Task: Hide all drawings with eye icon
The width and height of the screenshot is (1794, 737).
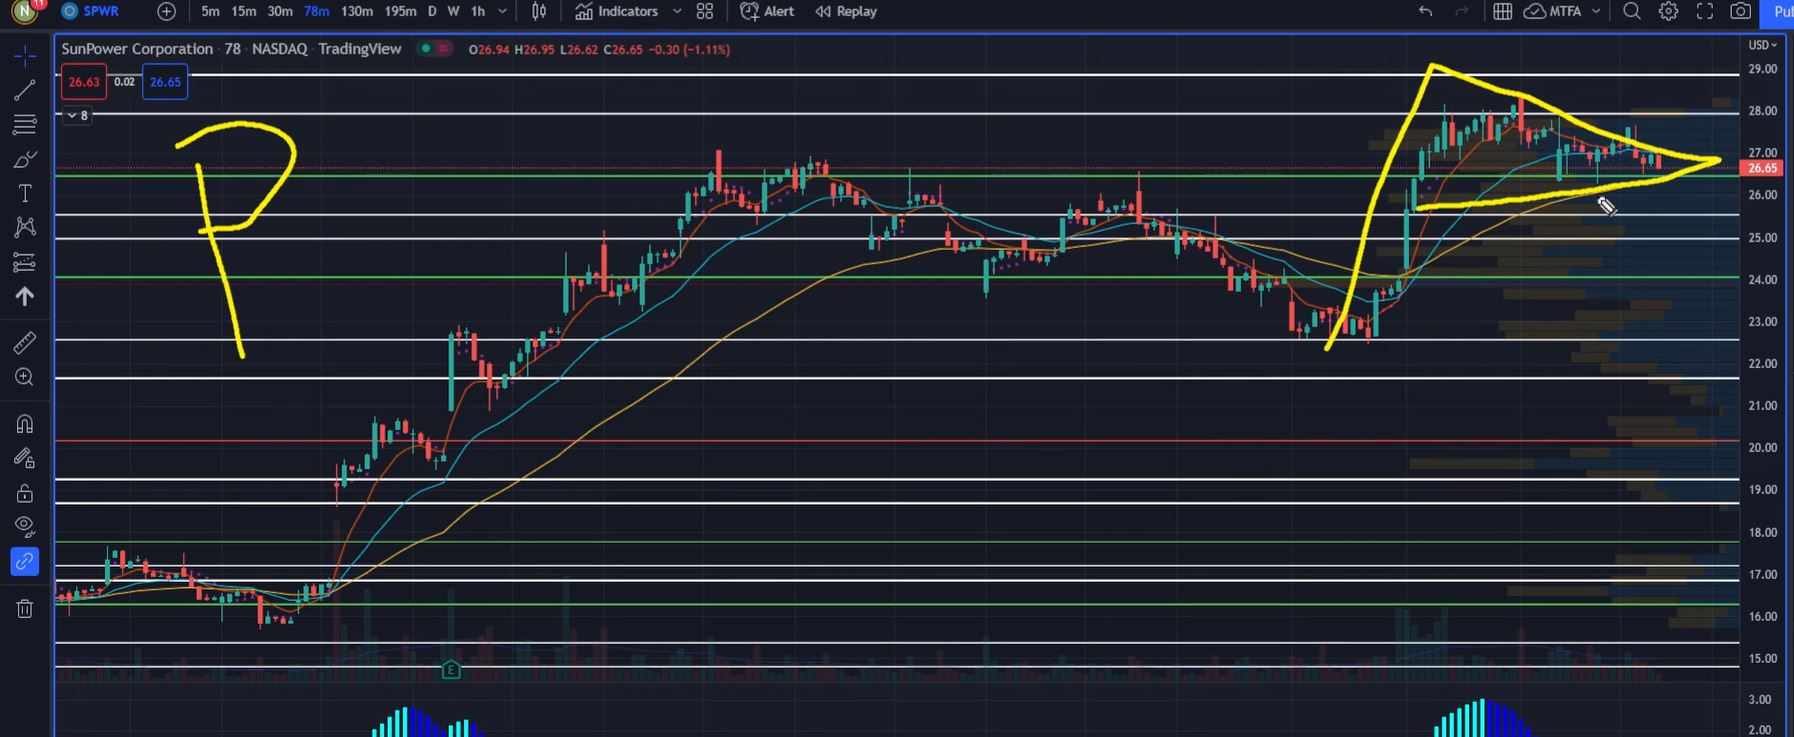Action: pyautogui.click(x=25, y=527)
